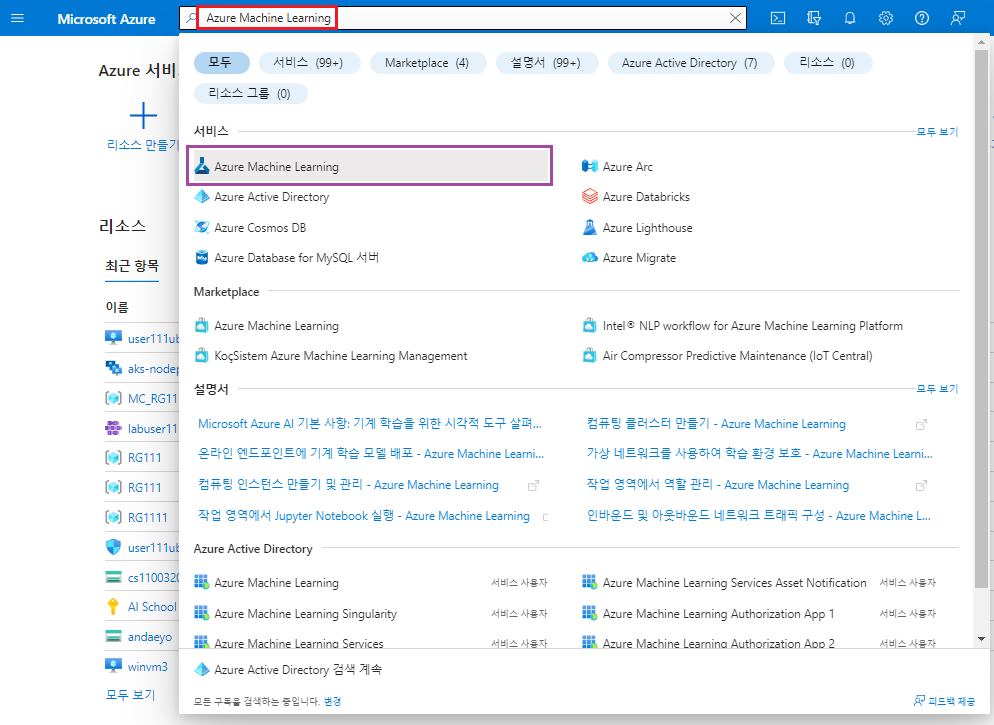Click Azure Active Directory 검색 계속

[288, 669]
